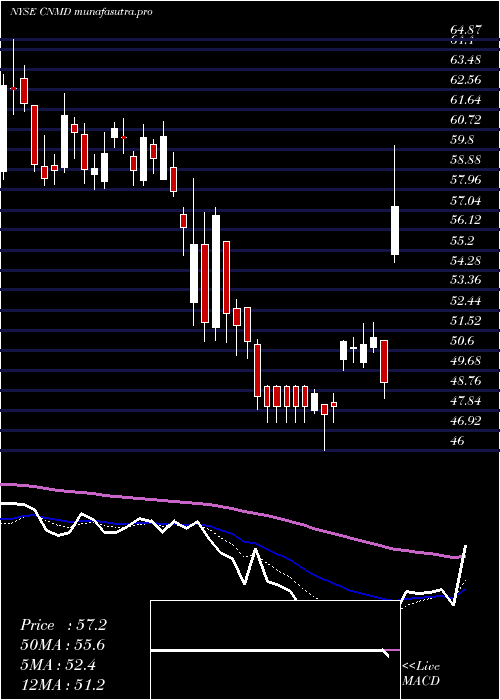Click the 58.88 price axis label
This screenshot has width=500, height=700.
467,160
